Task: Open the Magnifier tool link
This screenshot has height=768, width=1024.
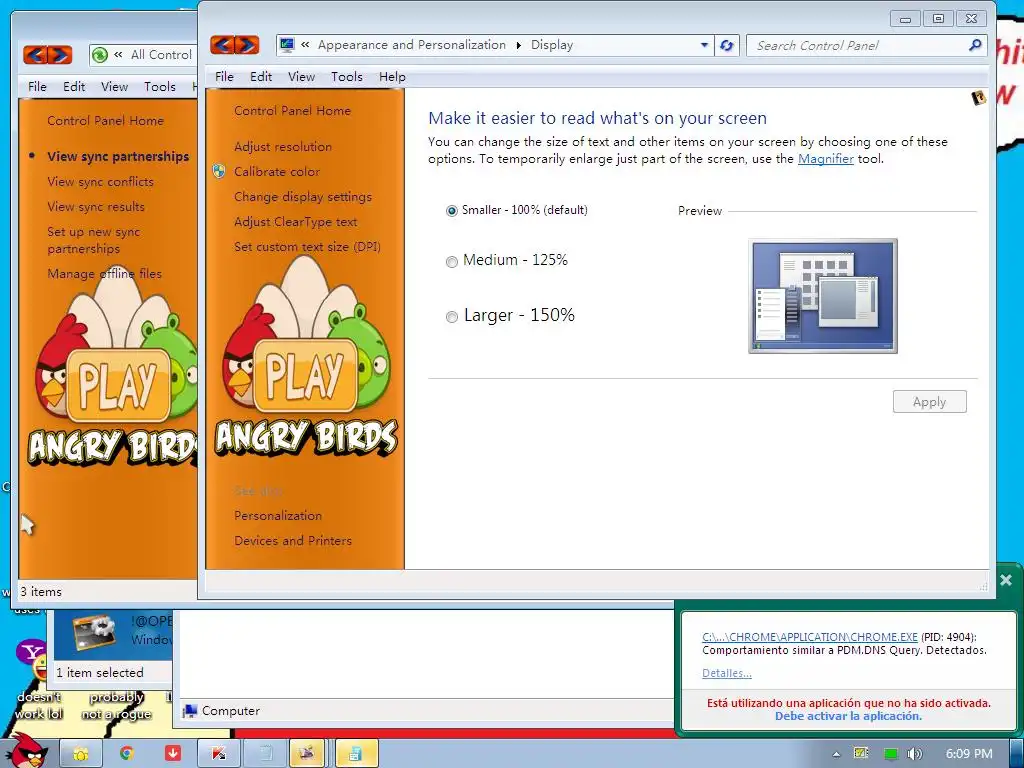Action: pos(825,159)
